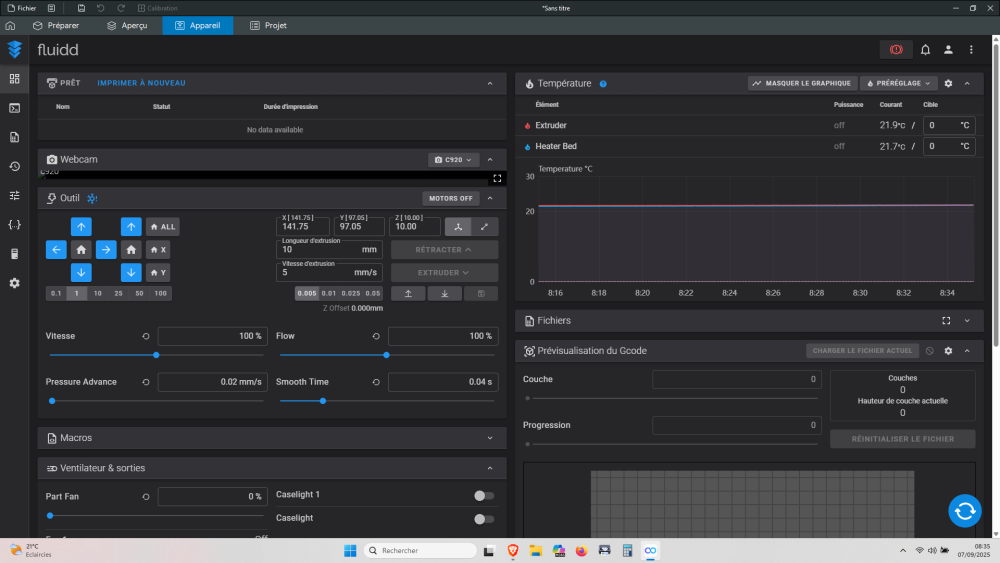The image size is (1000, 563).
Task: Open the Préréglage preset dropdown
Action: pyautogui.click(x=899, y=84)
